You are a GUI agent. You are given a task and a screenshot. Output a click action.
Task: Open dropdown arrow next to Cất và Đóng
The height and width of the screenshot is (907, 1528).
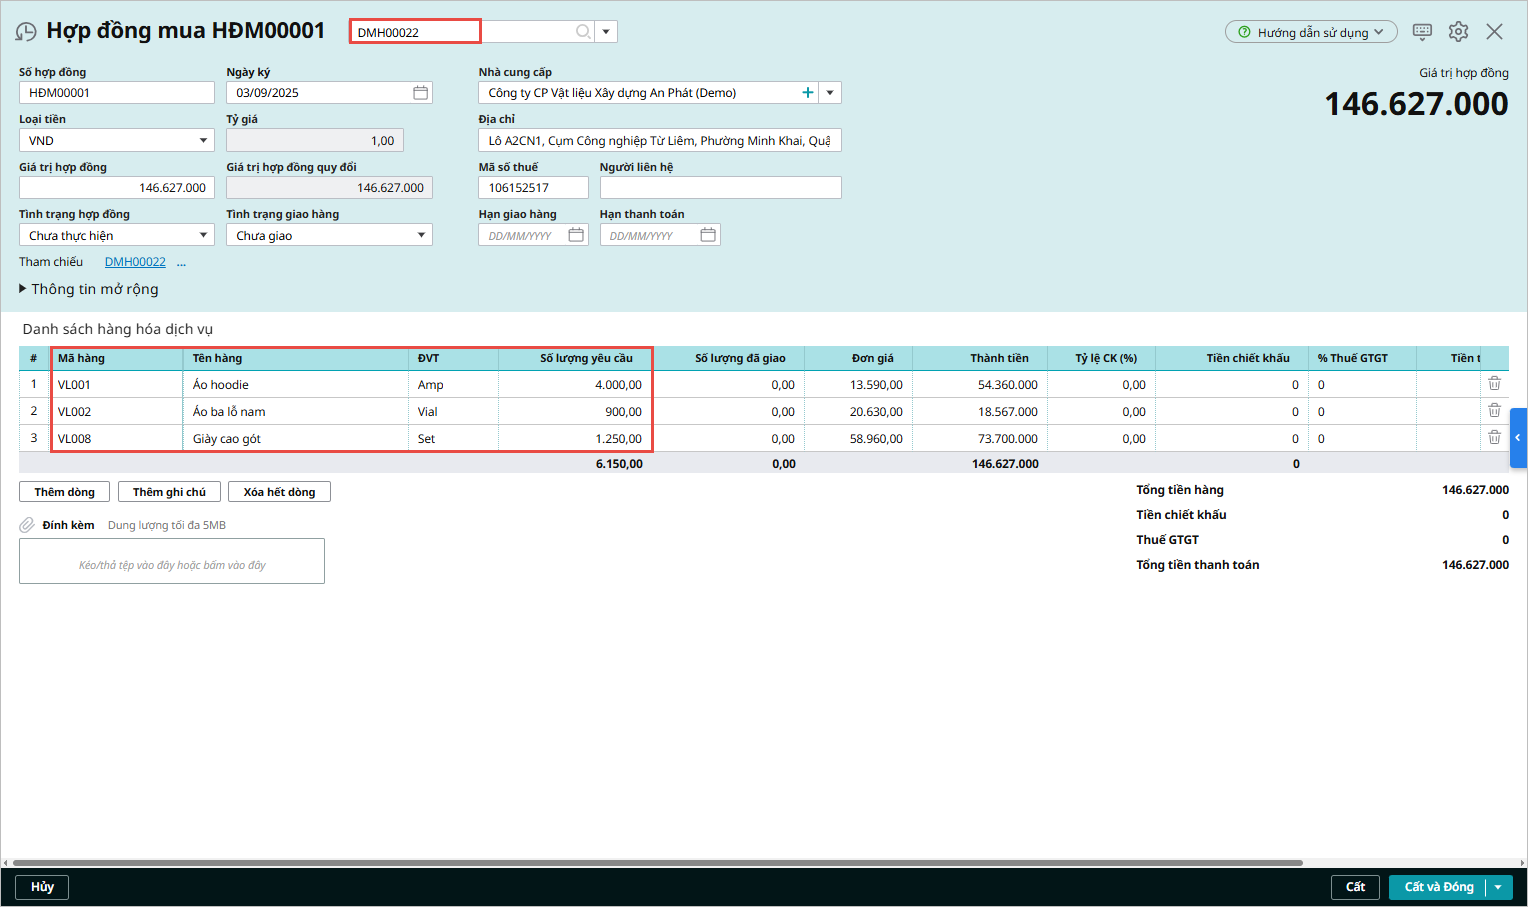[1498, 887]
